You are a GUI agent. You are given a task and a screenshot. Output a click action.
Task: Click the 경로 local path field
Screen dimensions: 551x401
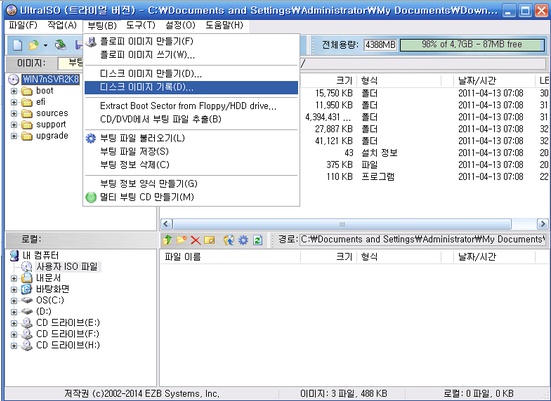coord(423,240)
